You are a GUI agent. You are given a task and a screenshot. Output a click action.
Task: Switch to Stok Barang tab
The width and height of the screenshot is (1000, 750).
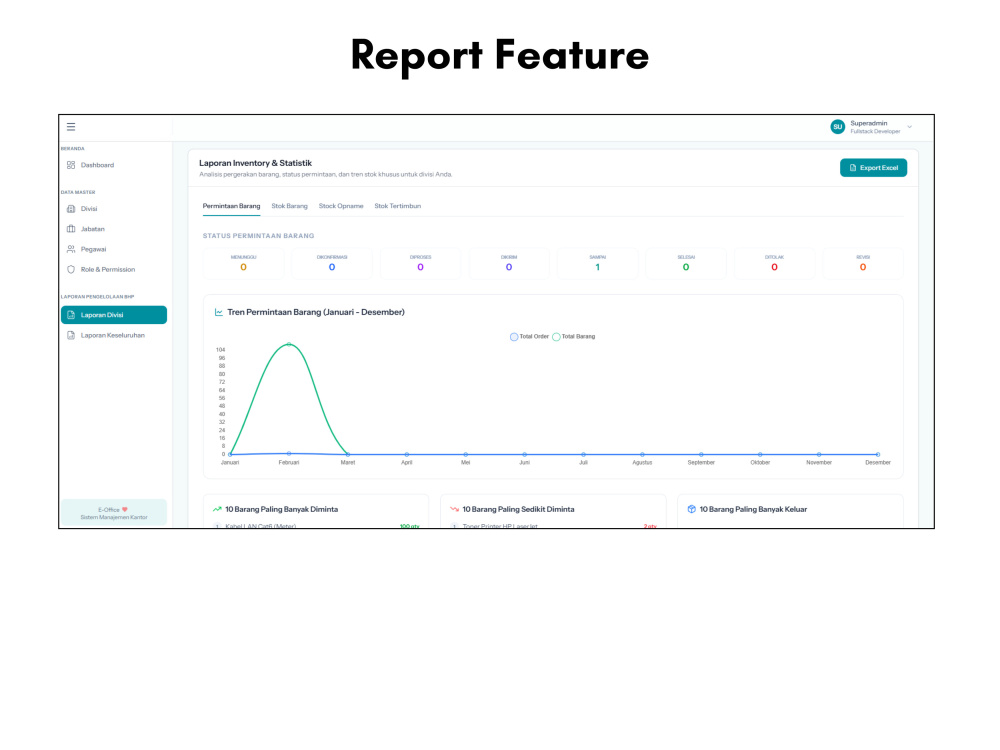[x=290, y=206]
